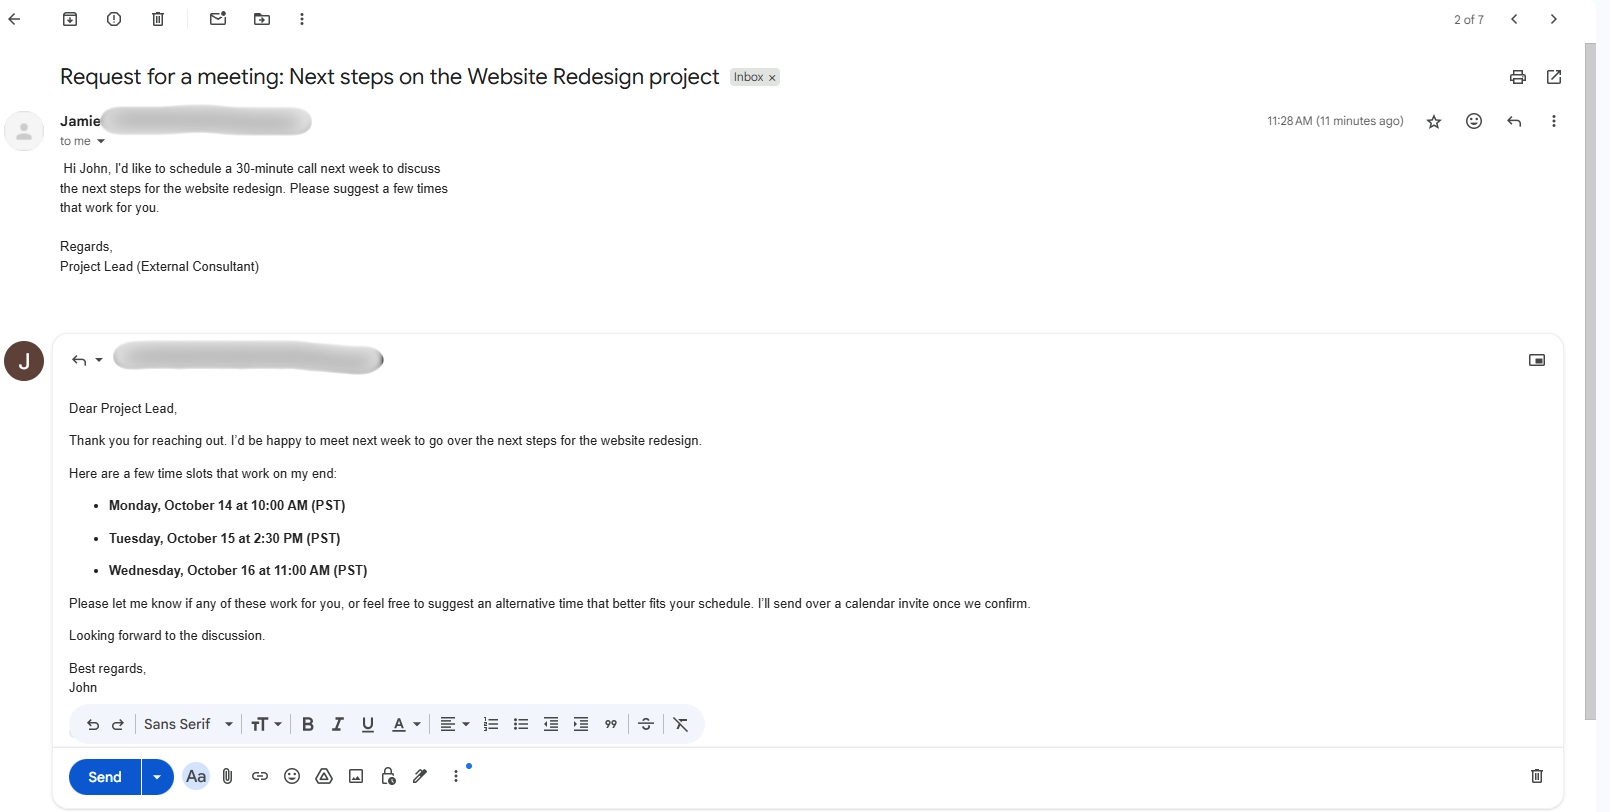Image resolution: width=1610 pixels, height=812 pixels.
Task: Open more options for Jamie's message
Action: [1554, 121]
